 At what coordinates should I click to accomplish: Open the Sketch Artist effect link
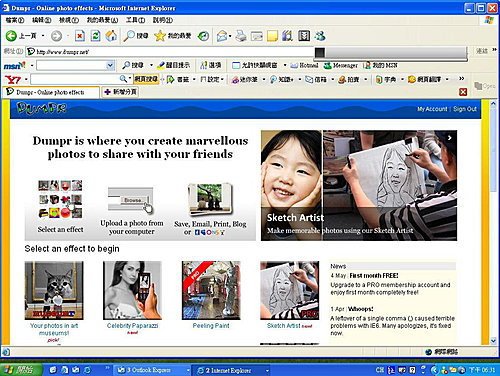(284, 326)
